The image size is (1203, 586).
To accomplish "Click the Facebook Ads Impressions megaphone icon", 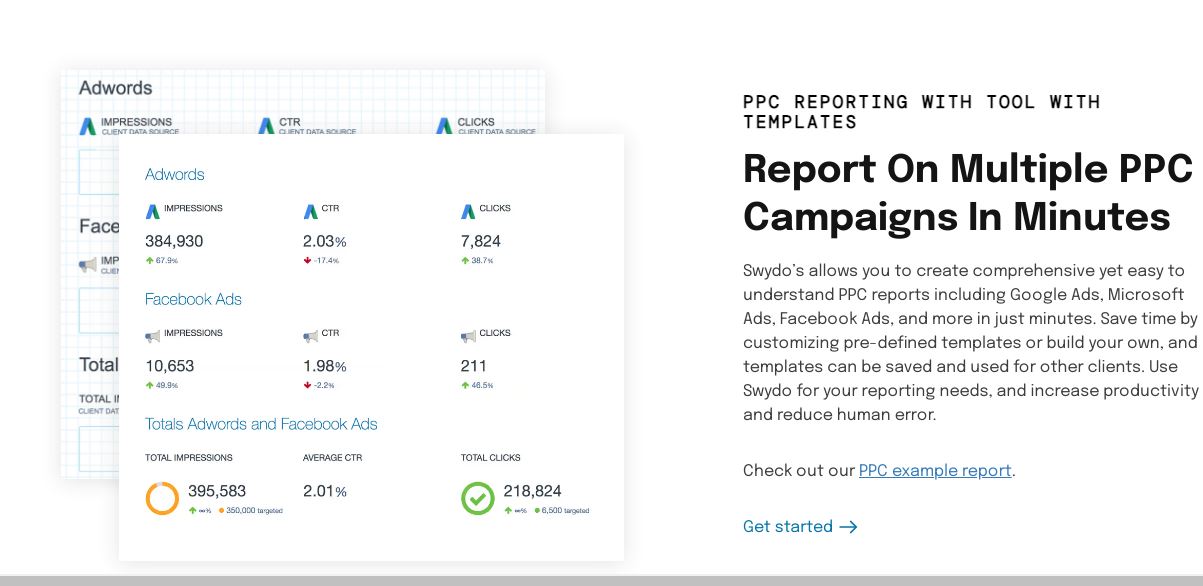I will coord(153,336).
